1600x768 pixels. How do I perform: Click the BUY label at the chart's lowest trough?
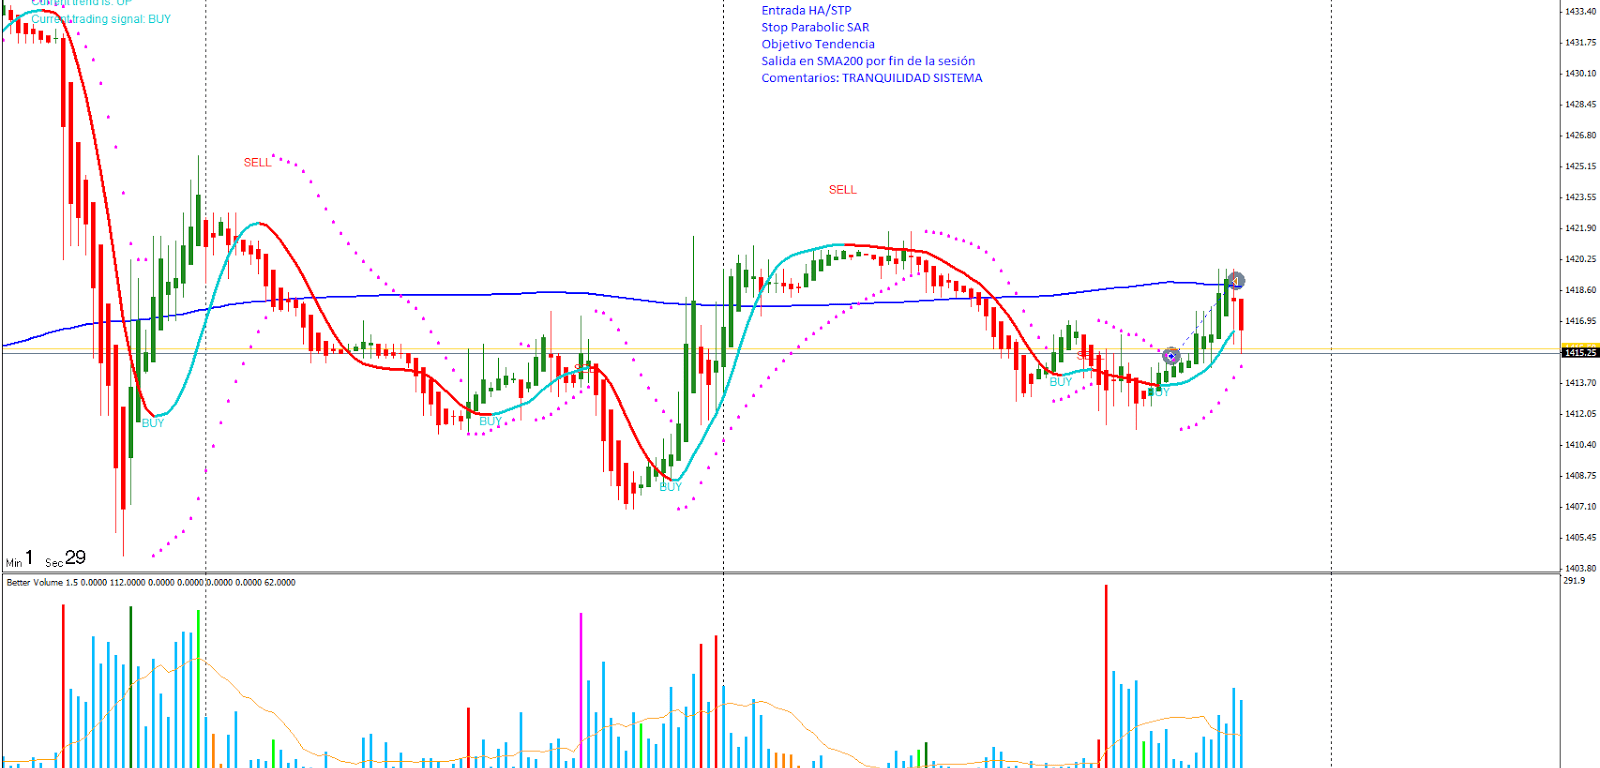(x=153, y=423)
